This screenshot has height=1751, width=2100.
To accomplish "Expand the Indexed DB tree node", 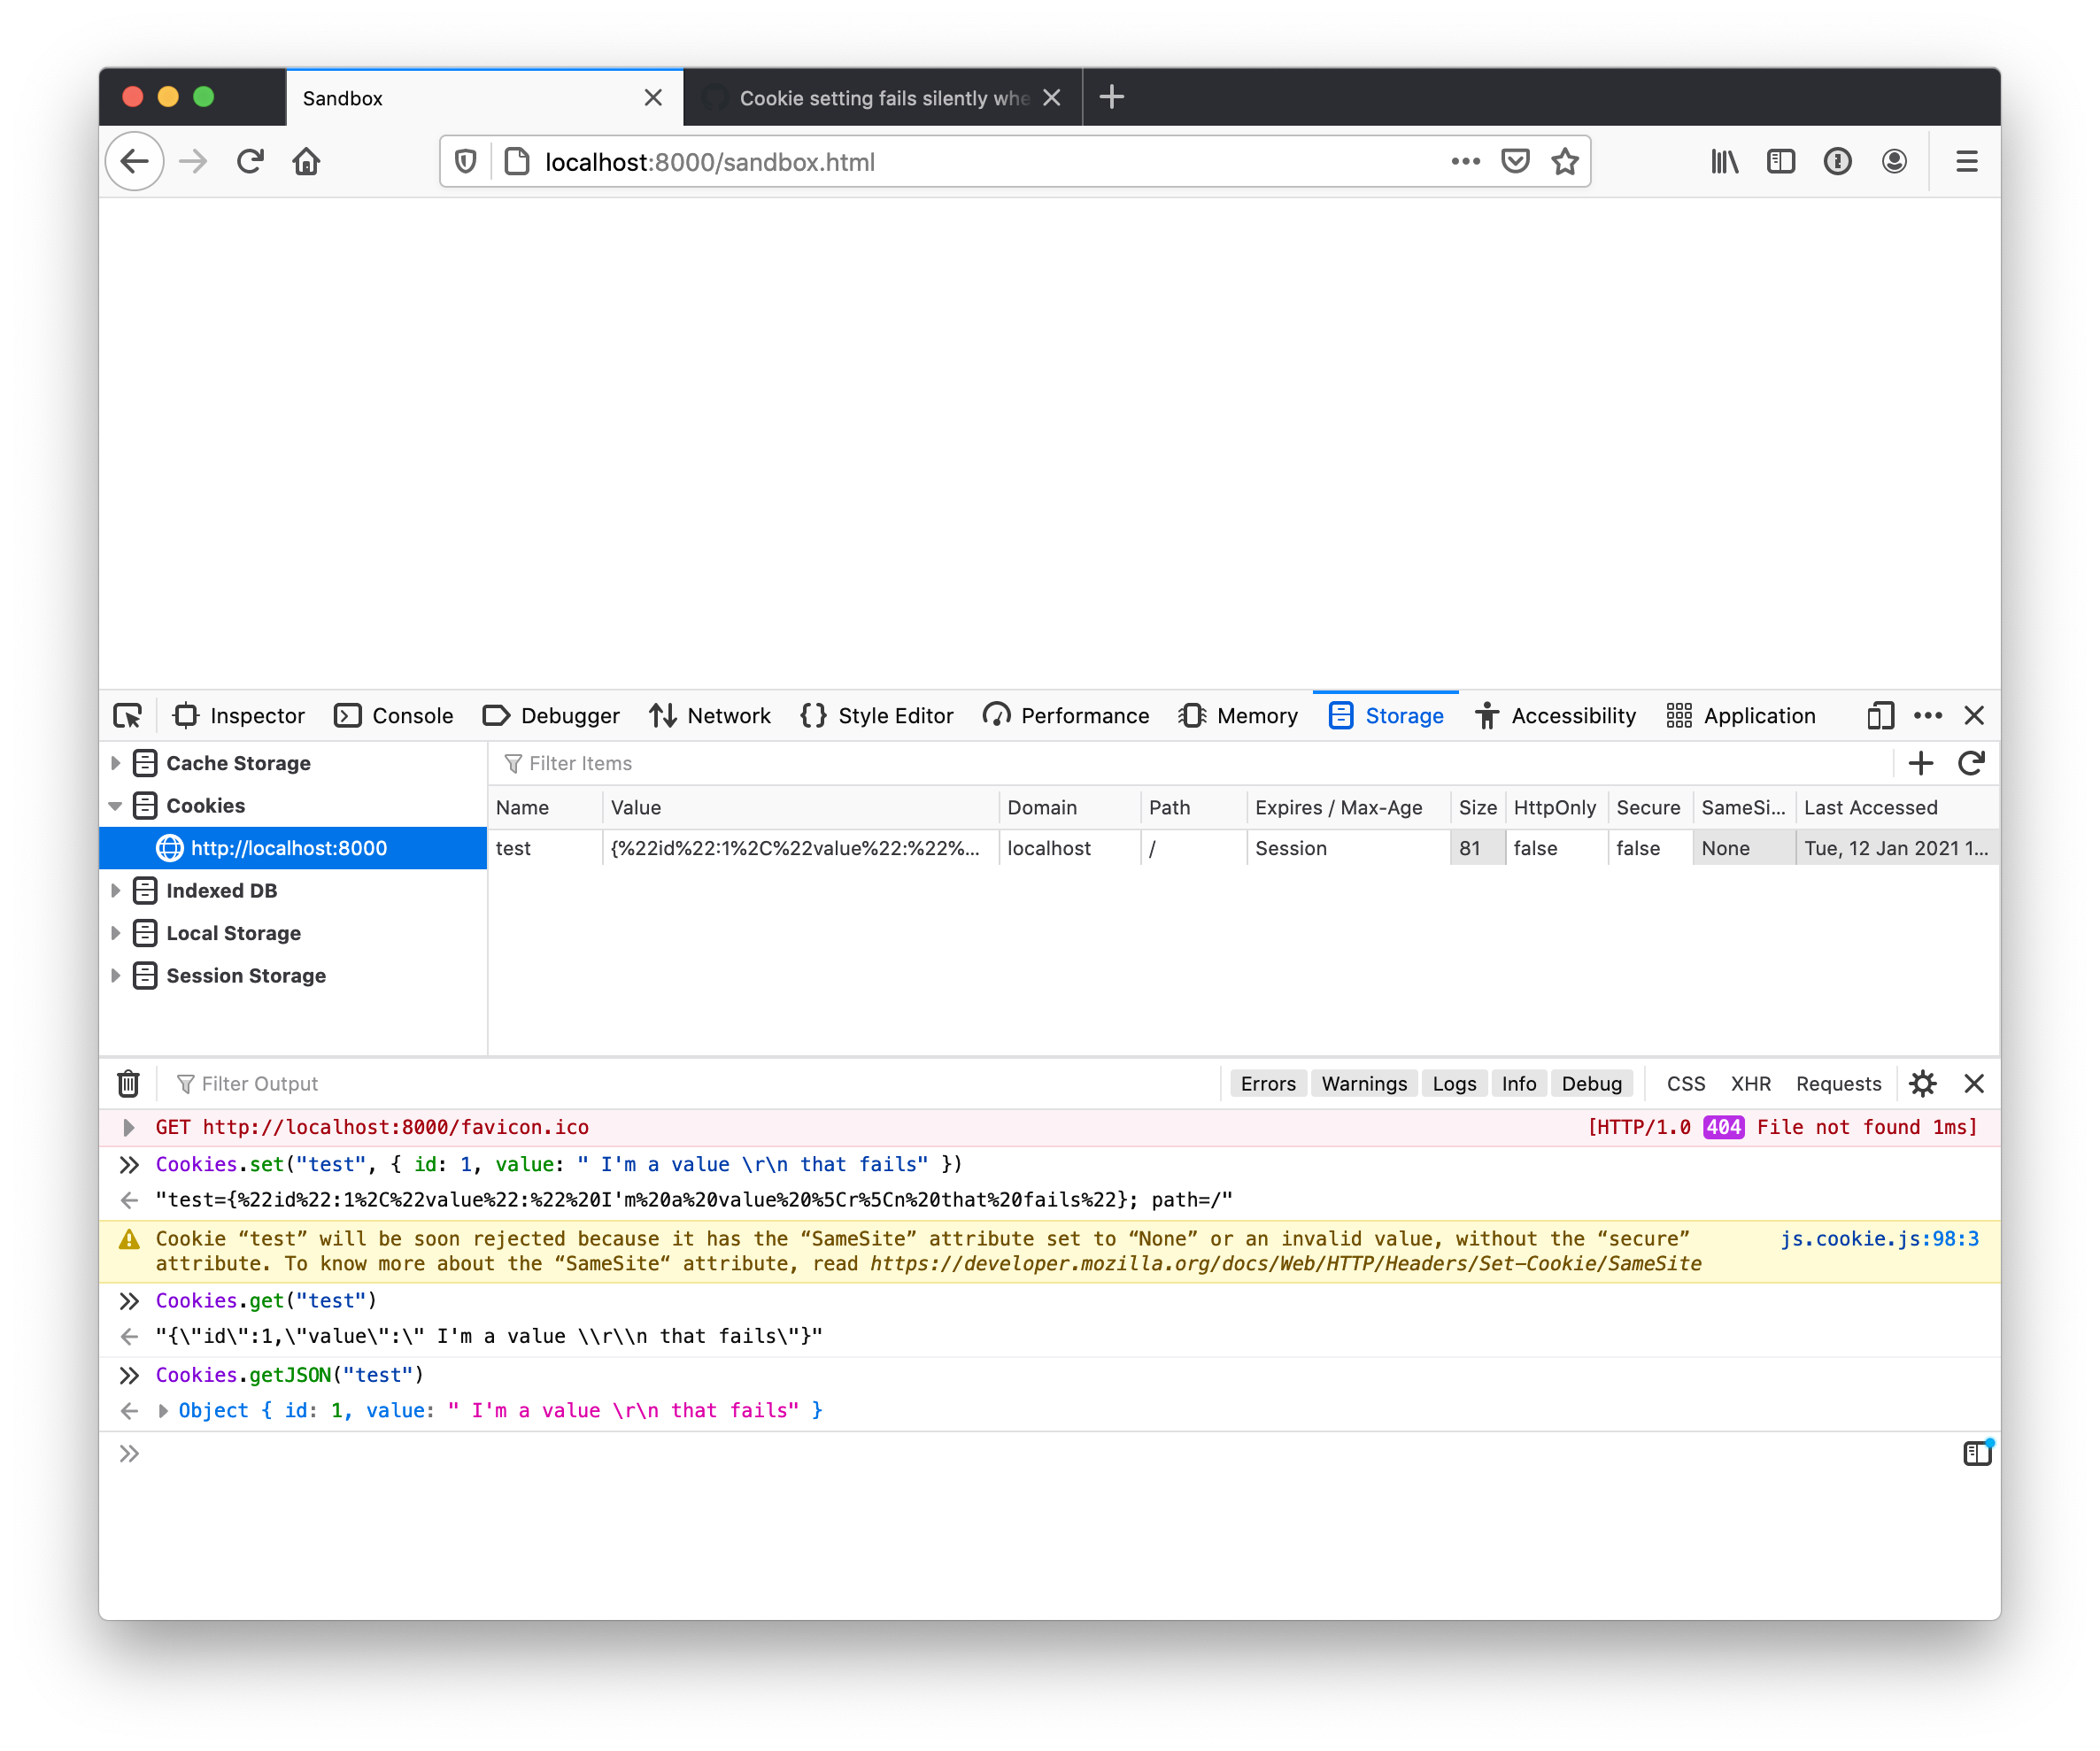I will (x=115, y=891).
